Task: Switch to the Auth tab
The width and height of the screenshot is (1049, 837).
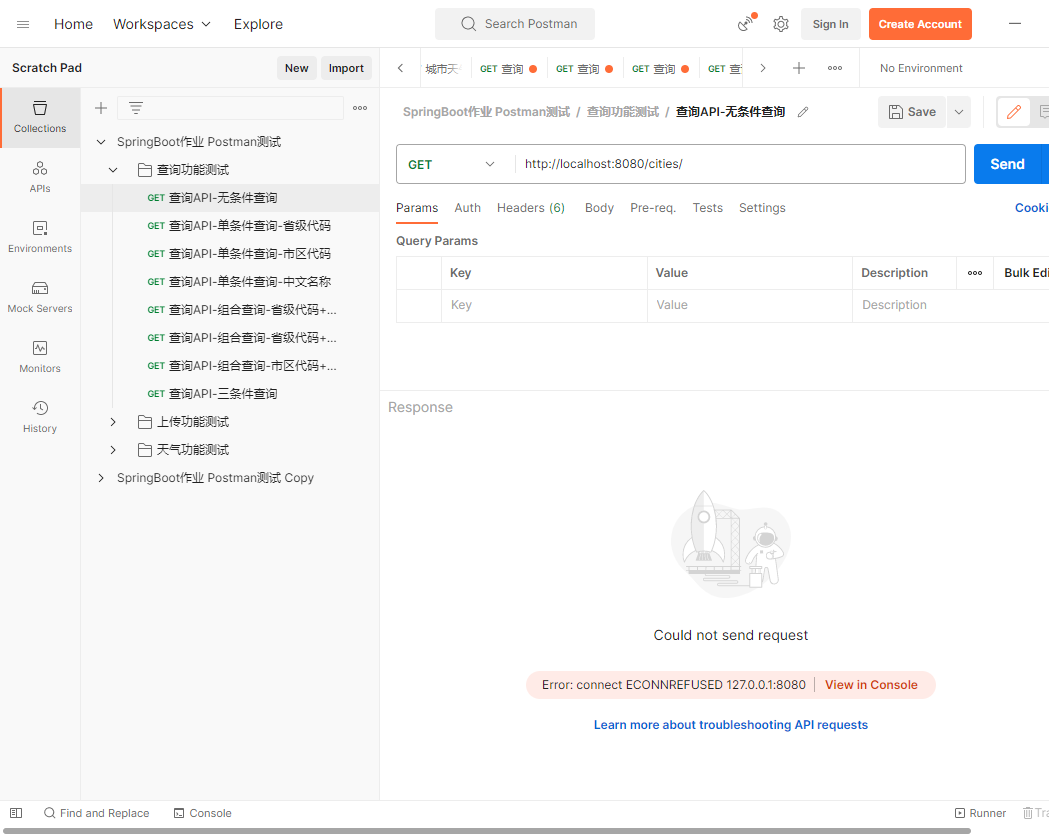Action: click(468, 208)
